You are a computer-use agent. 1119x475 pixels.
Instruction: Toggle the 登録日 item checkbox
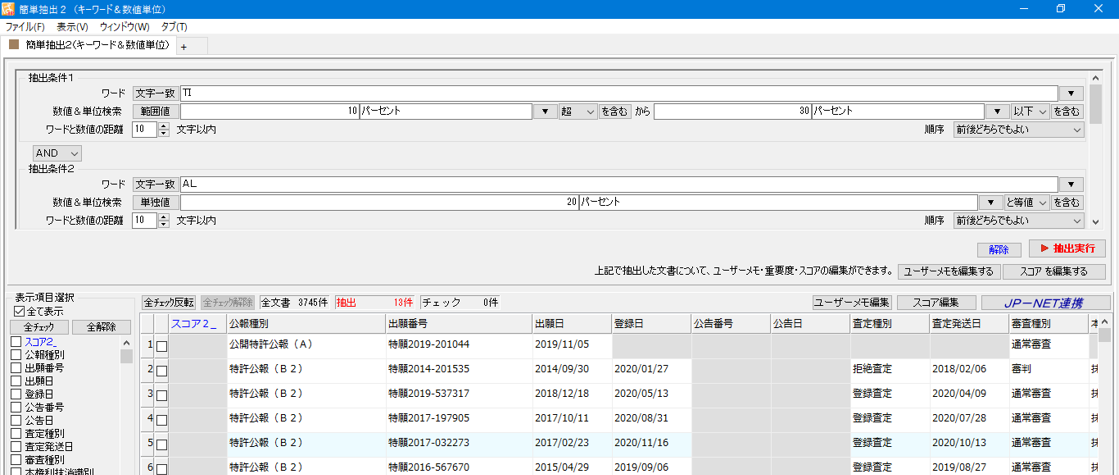click(x=16, y=394)
